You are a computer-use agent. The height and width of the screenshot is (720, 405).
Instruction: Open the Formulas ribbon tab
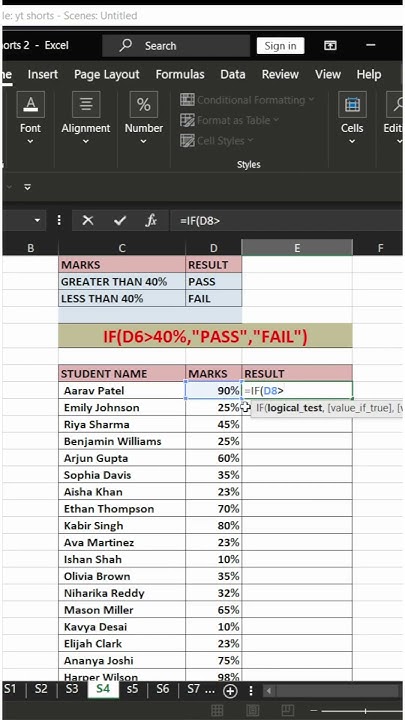180,74
